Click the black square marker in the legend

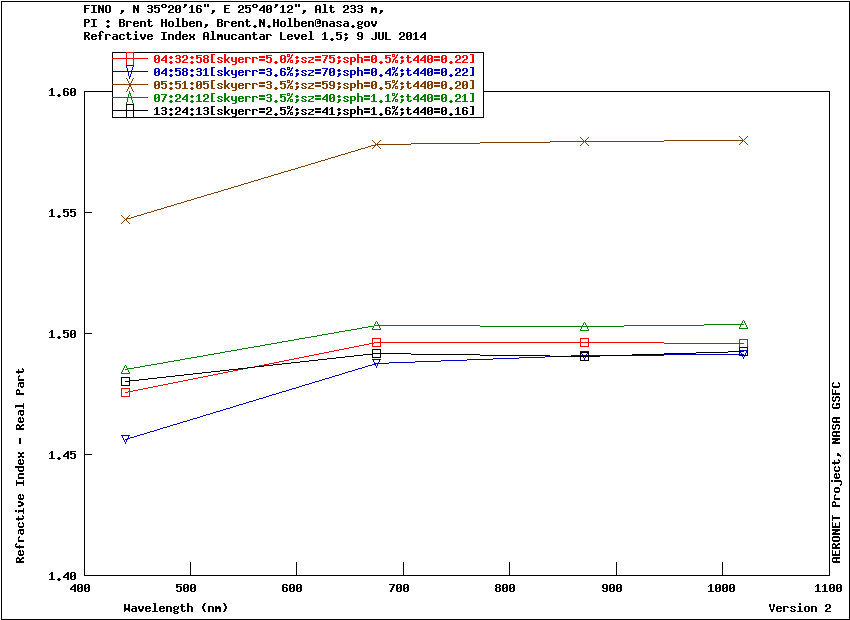point(130,111)
